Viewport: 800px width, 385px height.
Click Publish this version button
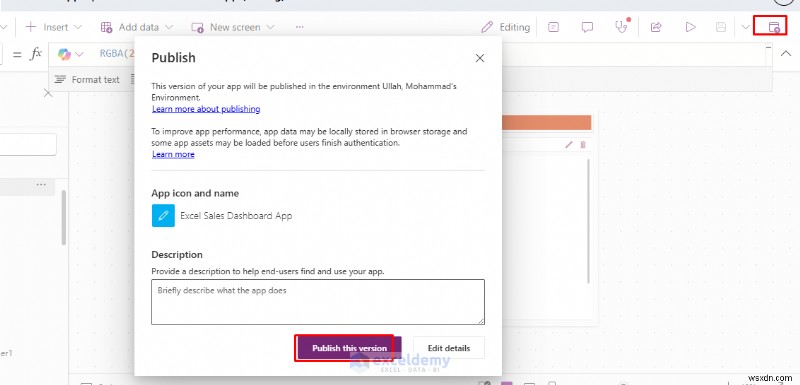pyautogui.click(x=349, y=348)
